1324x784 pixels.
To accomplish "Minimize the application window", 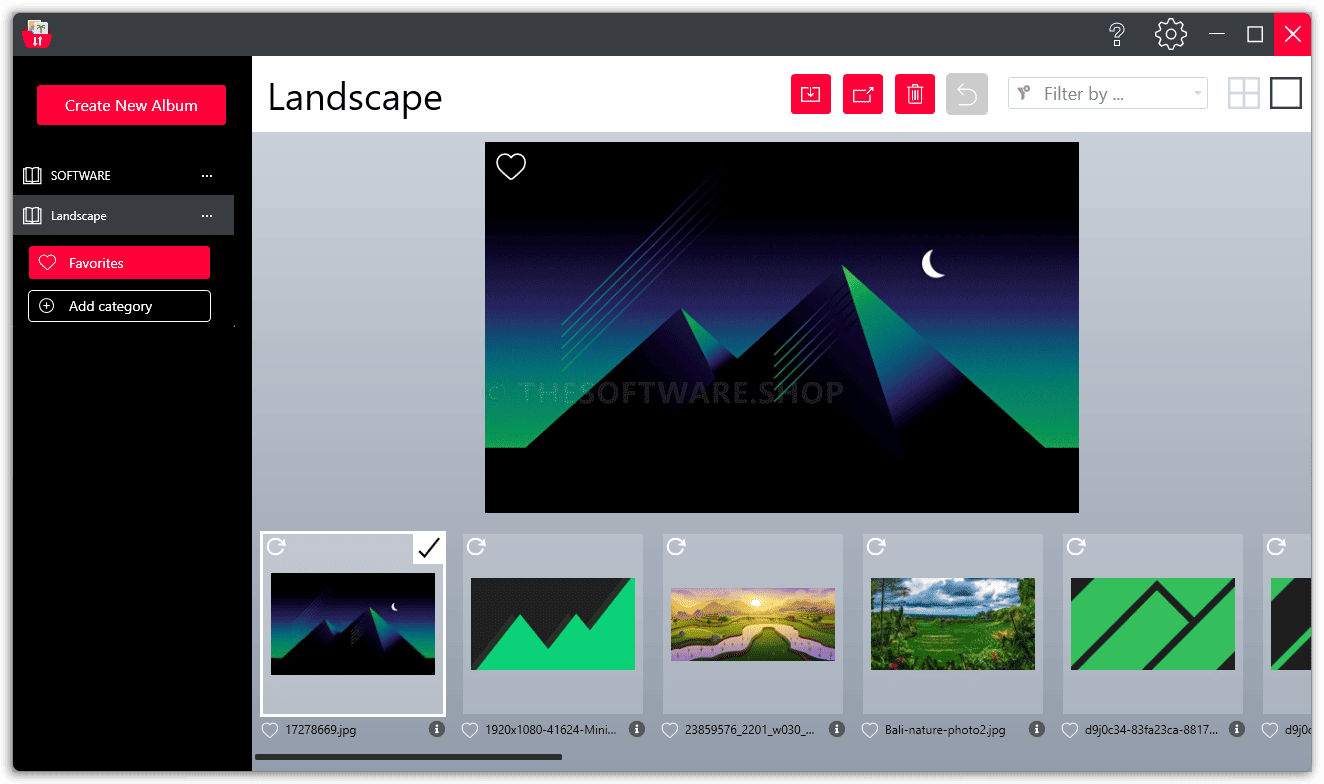I will coord(1217,34).
